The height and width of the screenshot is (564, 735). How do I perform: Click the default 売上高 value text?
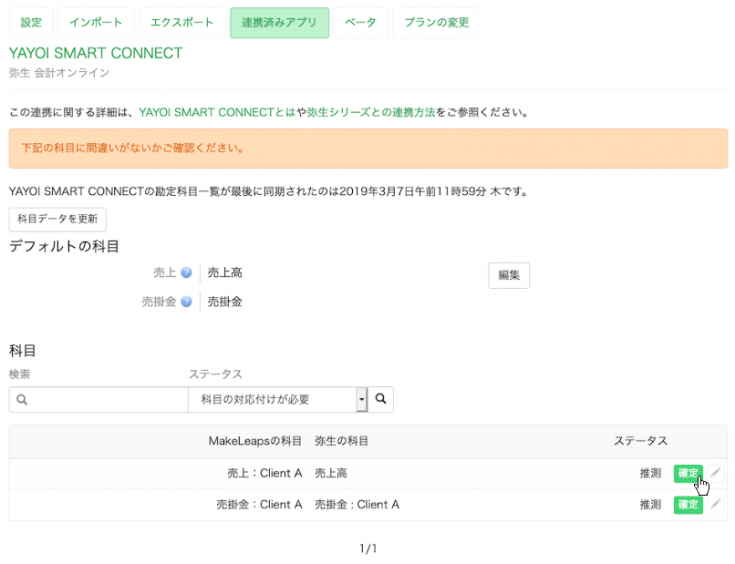[225, 273]
